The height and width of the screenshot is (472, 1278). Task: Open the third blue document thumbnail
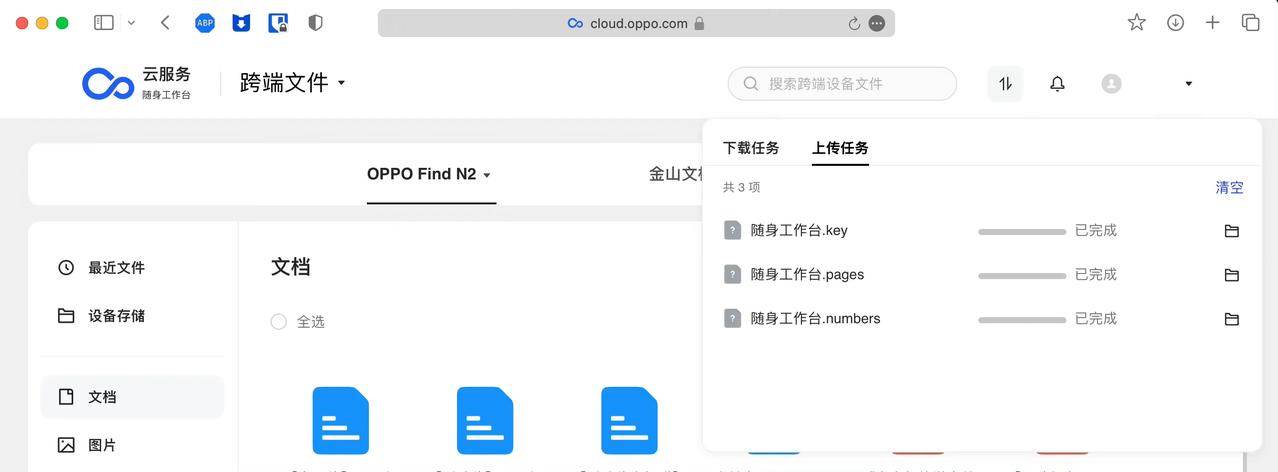coord(629,421)
